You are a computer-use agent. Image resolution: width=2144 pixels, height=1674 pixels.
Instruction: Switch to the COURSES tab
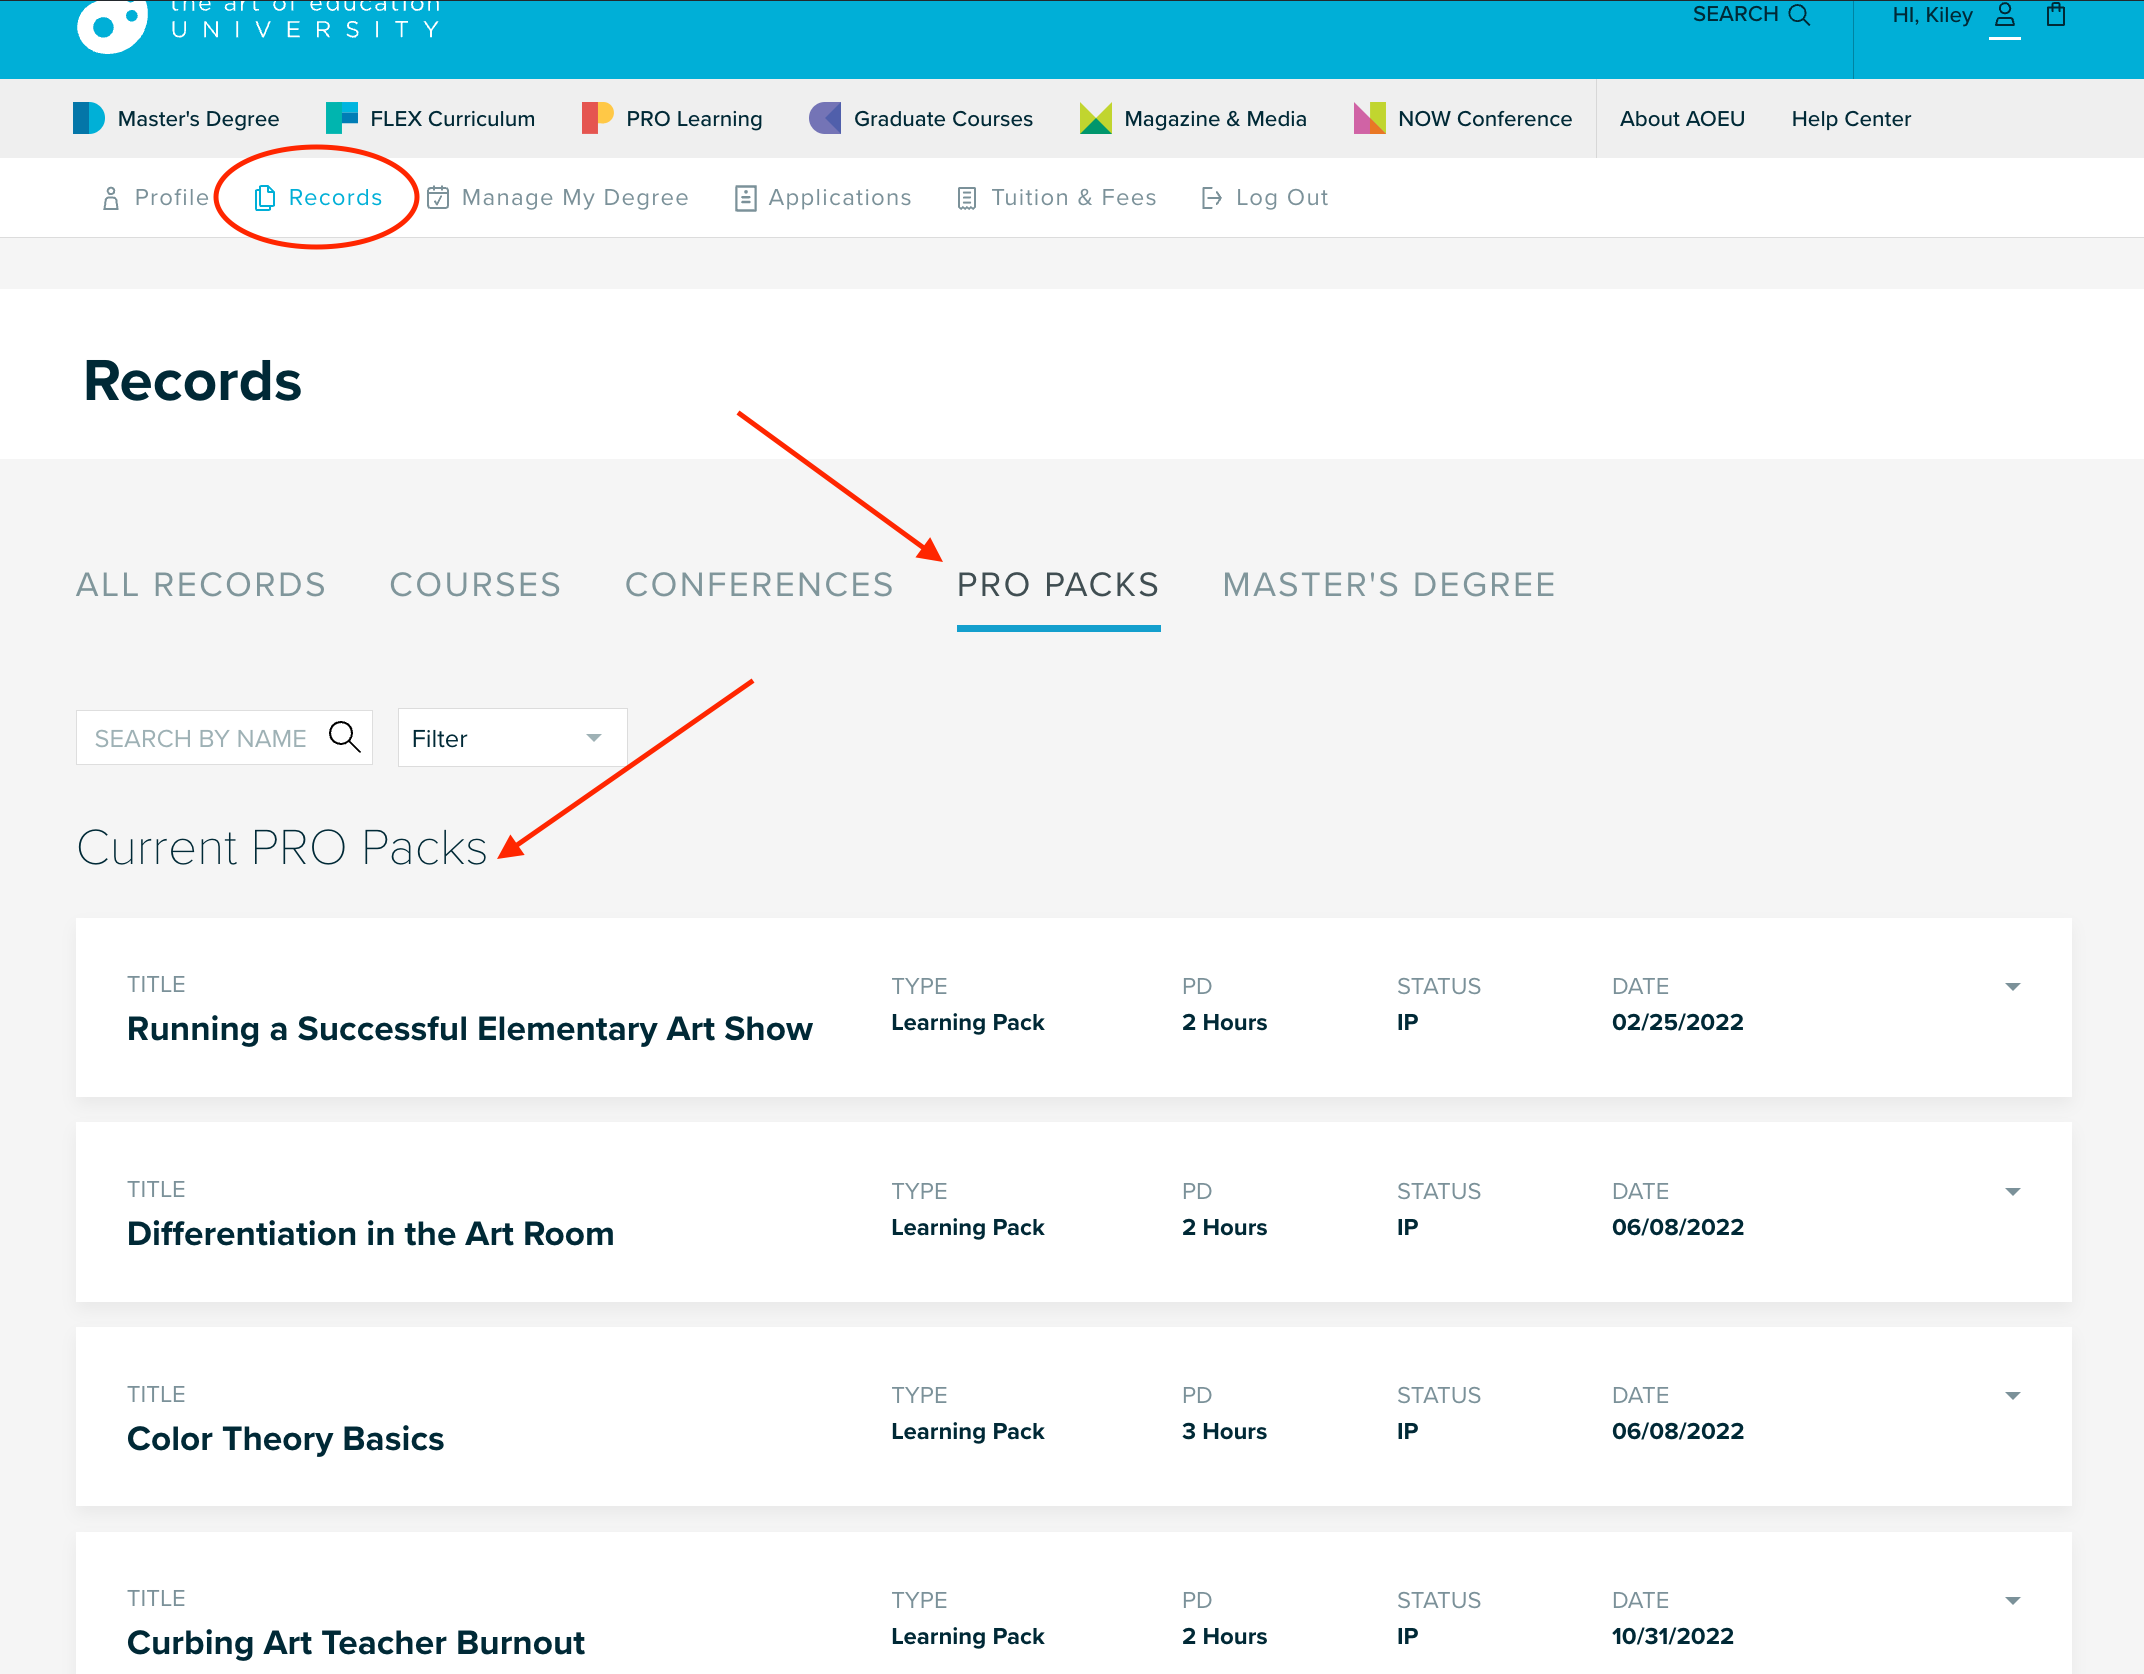[x=475, y=584]
